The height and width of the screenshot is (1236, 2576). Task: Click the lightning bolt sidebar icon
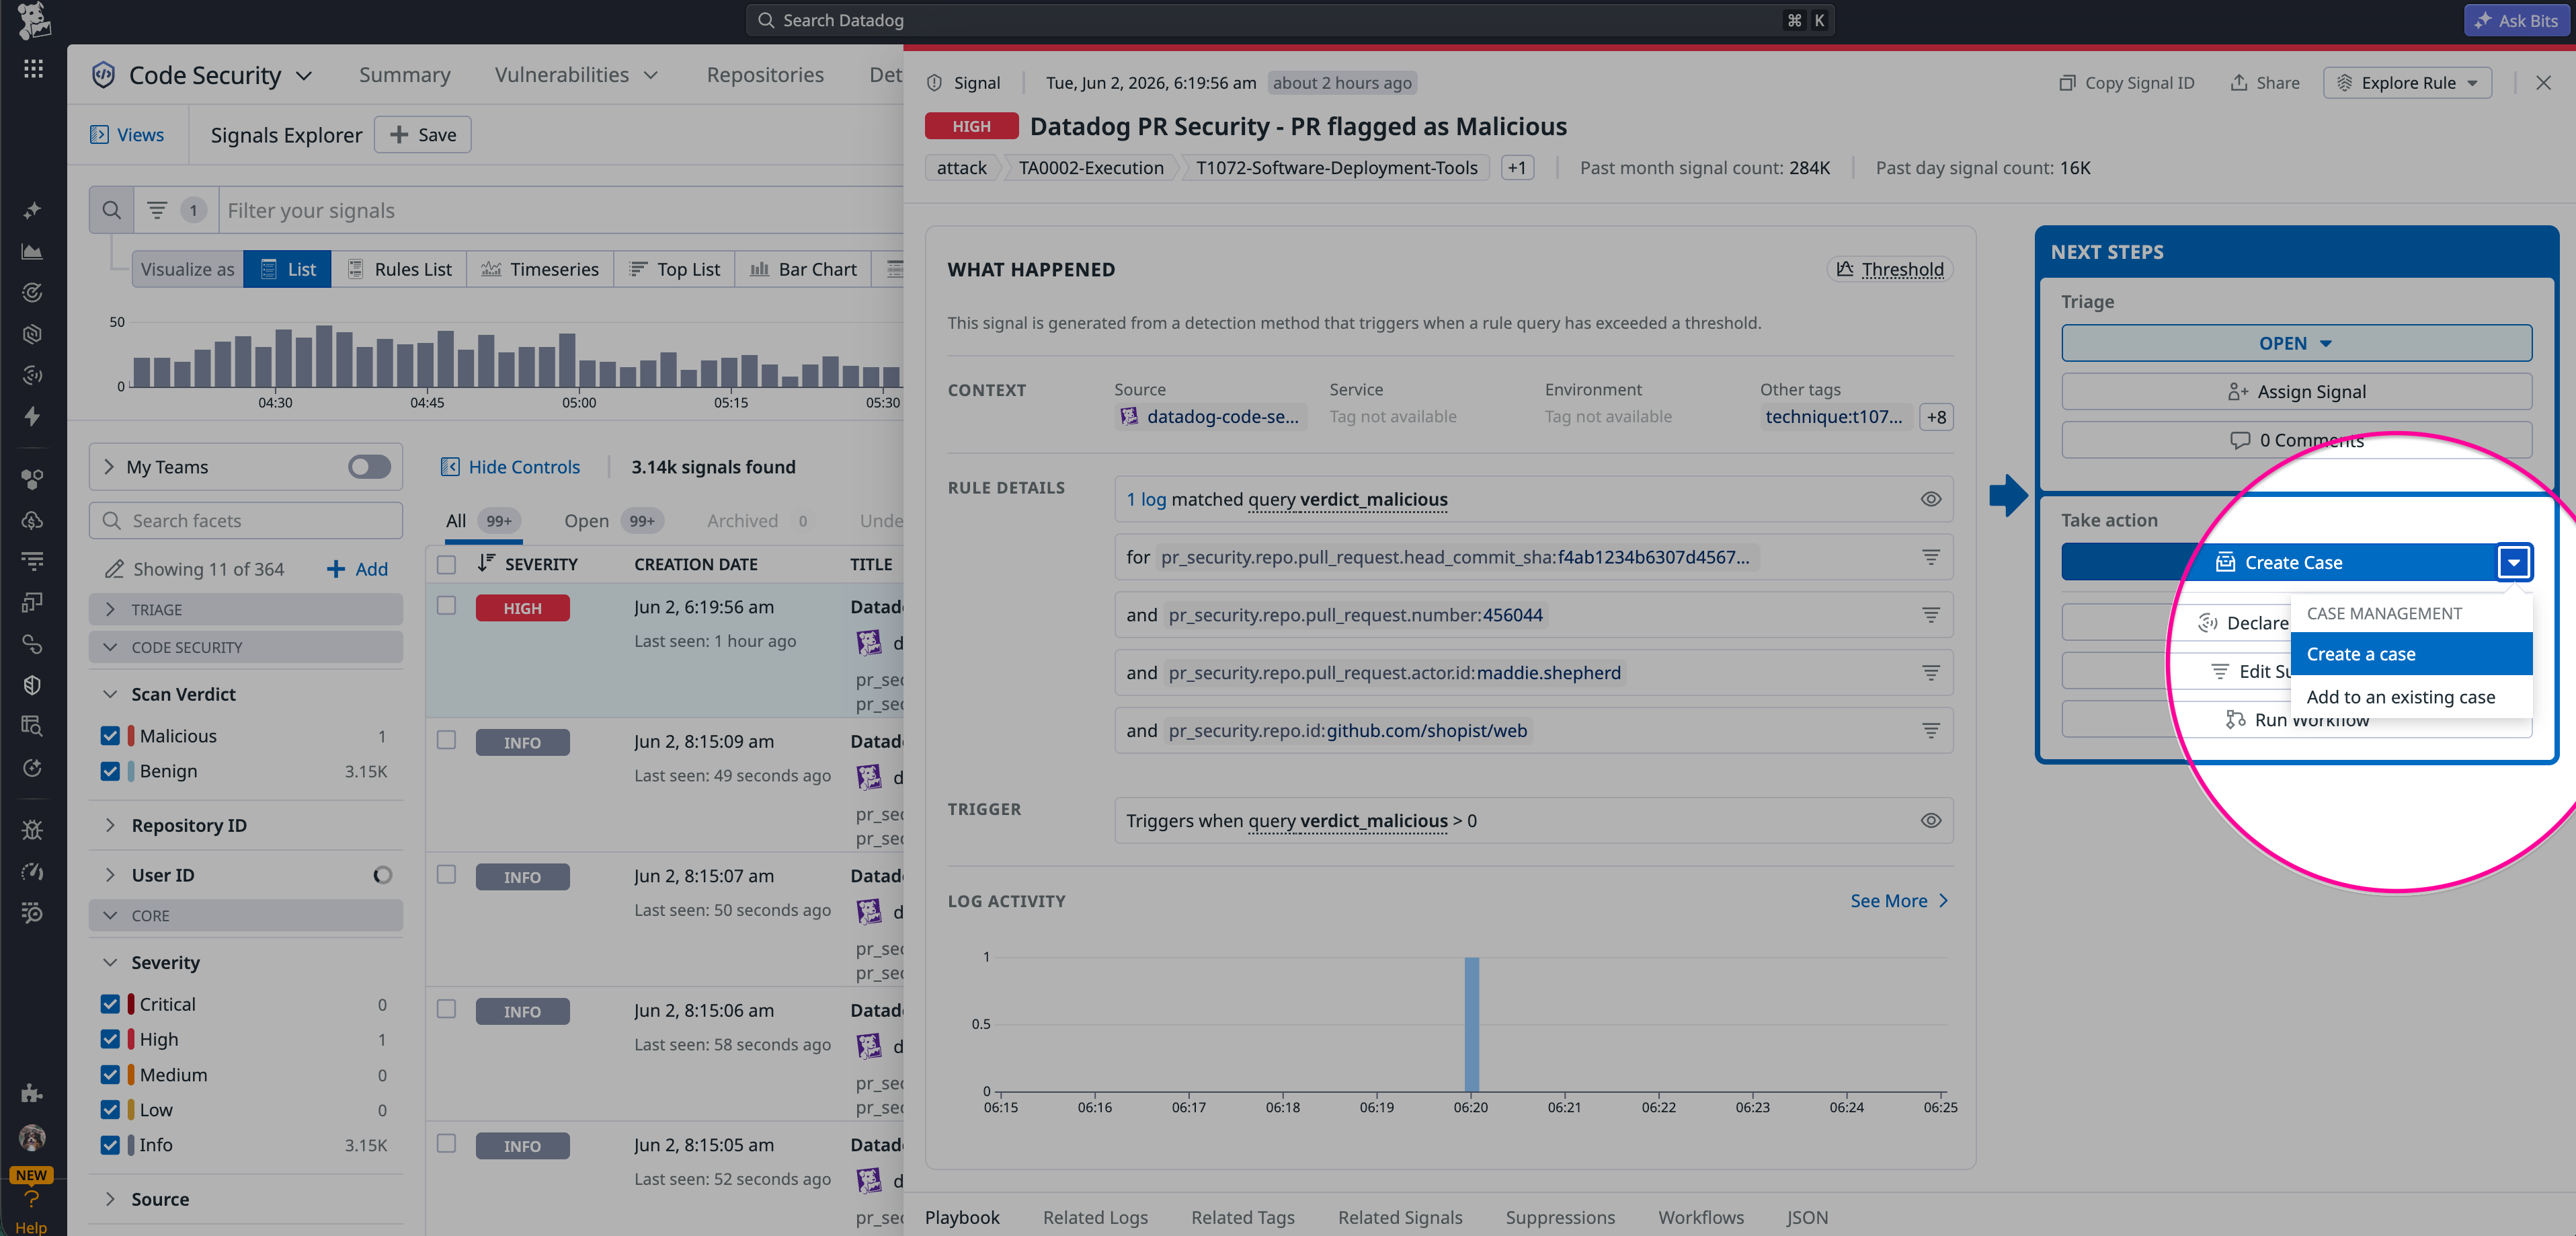pos(32,416)
